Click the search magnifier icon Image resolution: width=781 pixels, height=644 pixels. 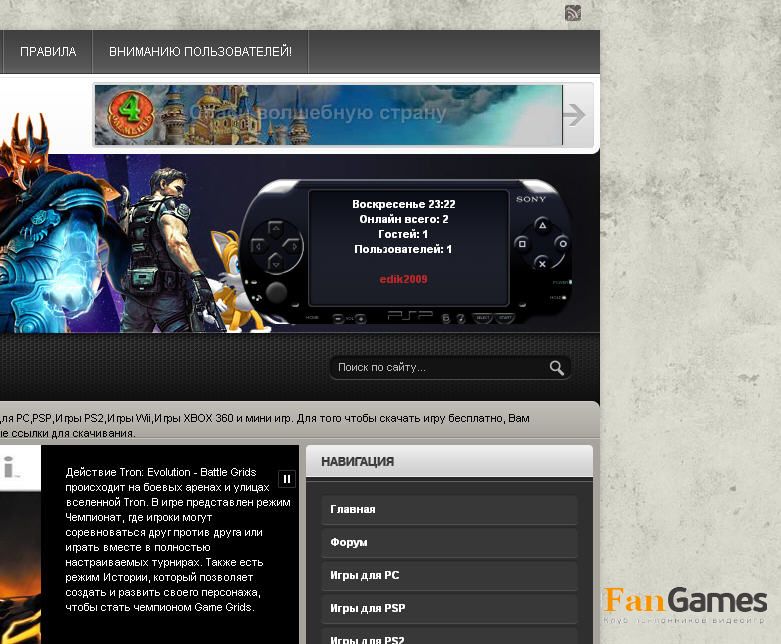[x=556, y=368]
